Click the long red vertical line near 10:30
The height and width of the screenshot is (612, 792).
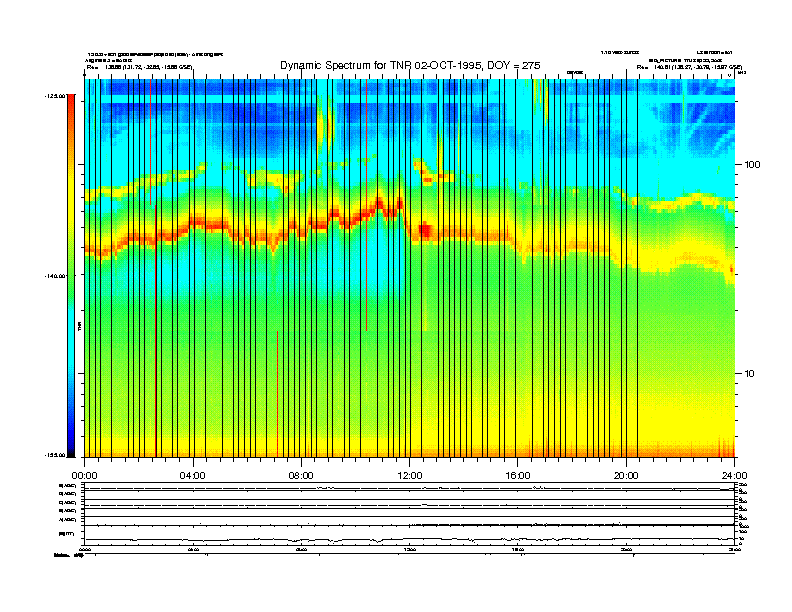tap(367, 205)
